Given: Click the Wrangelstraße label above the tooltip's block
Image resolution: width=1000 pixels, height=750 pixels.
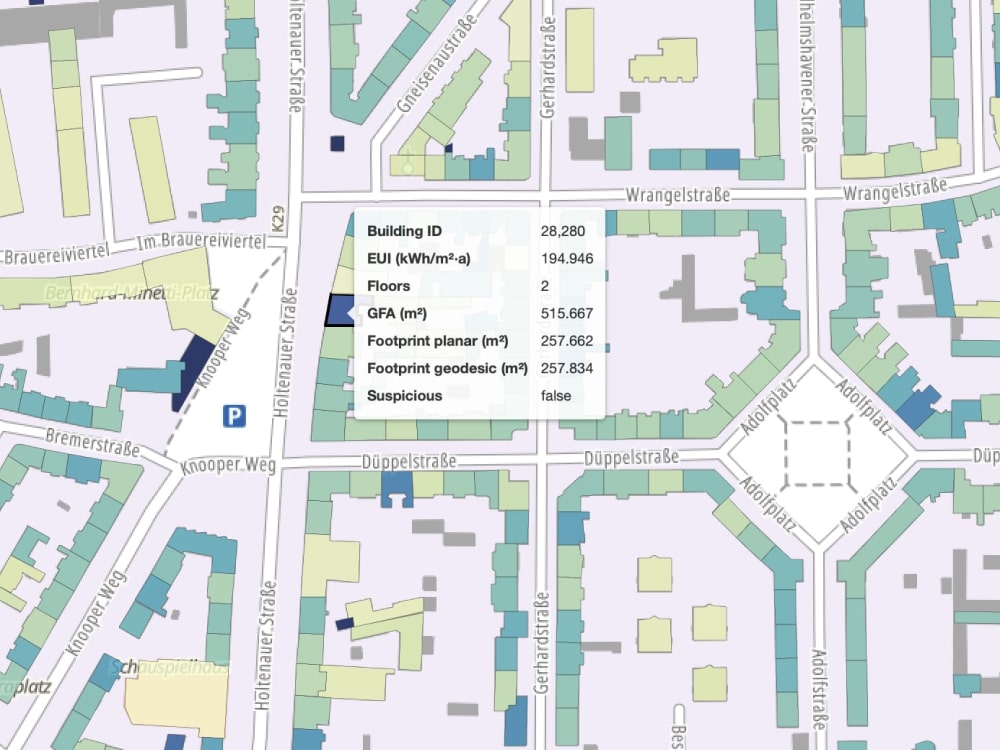Looking at the screenshot, I should pos(677,195).
